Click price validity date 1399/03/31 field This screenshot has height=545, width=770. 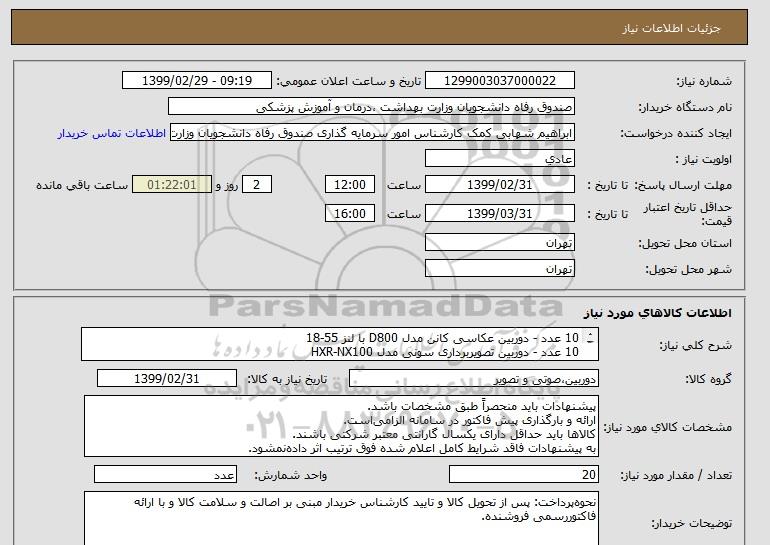coord(499,214)
